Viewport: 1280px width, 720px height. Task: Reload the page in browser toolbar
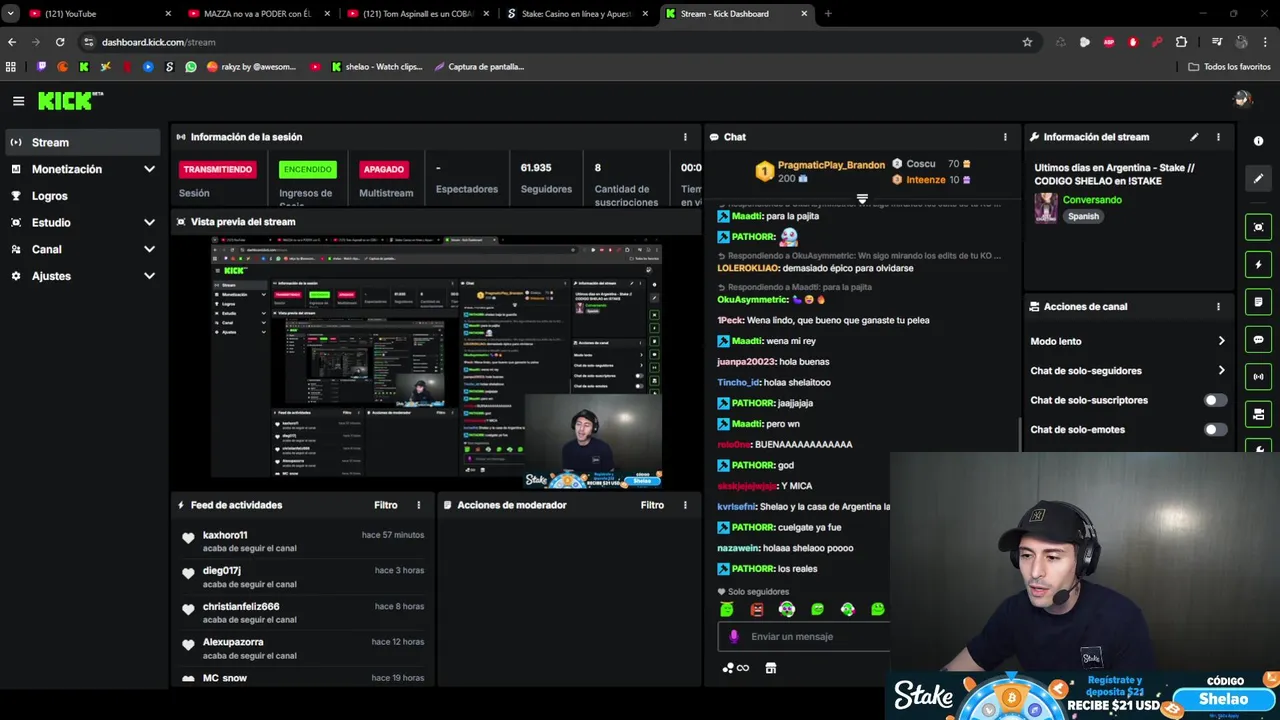point(60,42)
